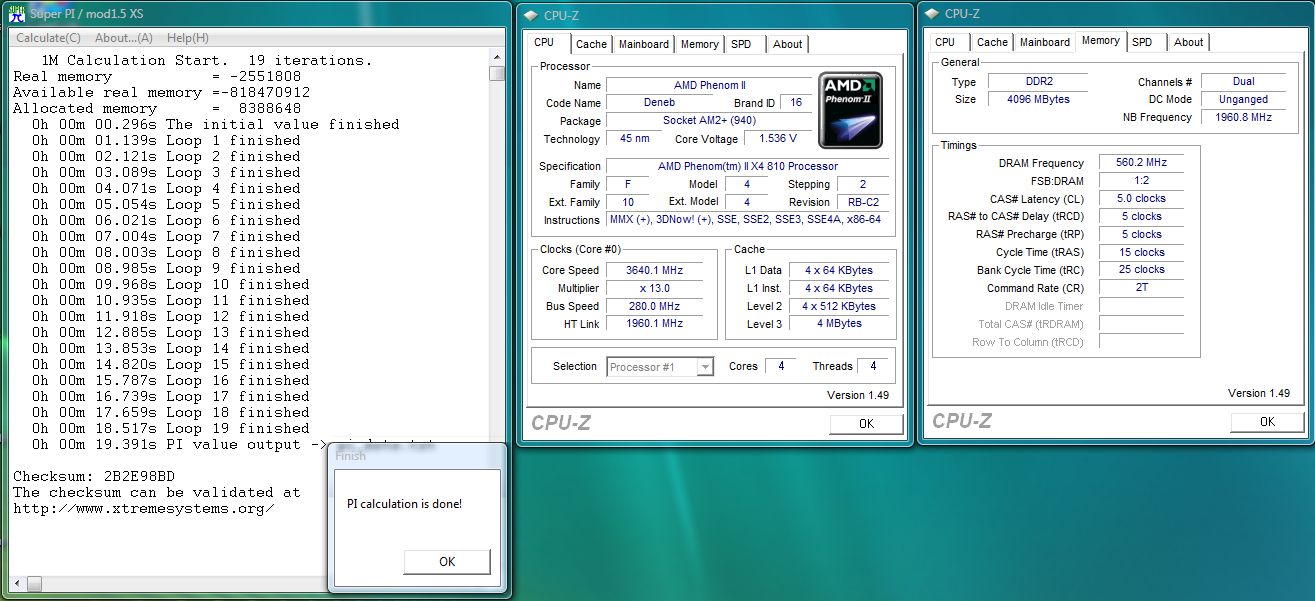The image size is (1315, 601).
Task: Click the Super PI title bar icon
Action: tap(17, 14)
